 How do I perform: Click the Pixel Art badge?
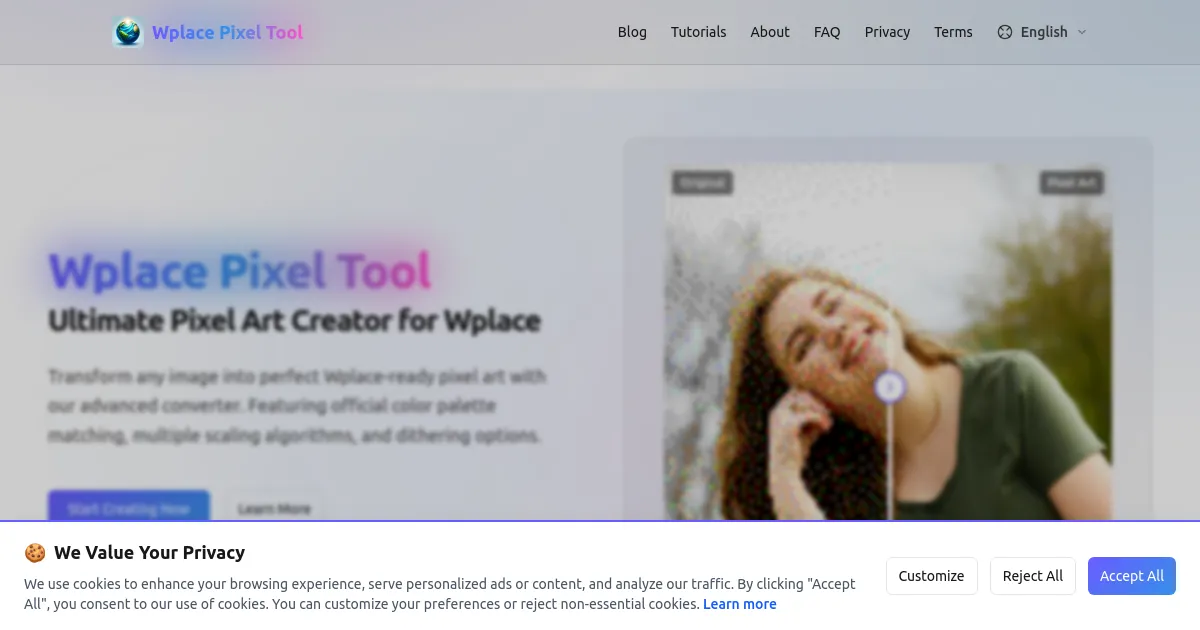point(1071,183)
